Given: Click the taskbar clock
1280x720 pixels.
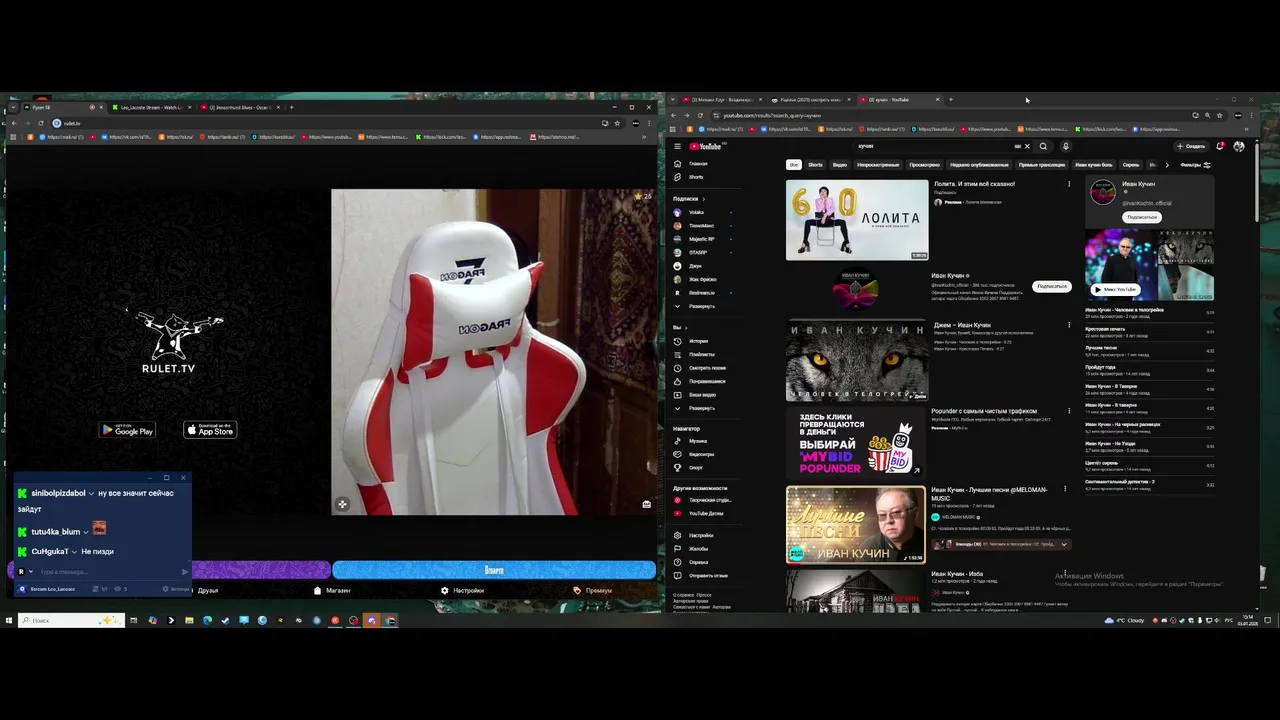Looking at the screenshot, I should point(1248,620).
